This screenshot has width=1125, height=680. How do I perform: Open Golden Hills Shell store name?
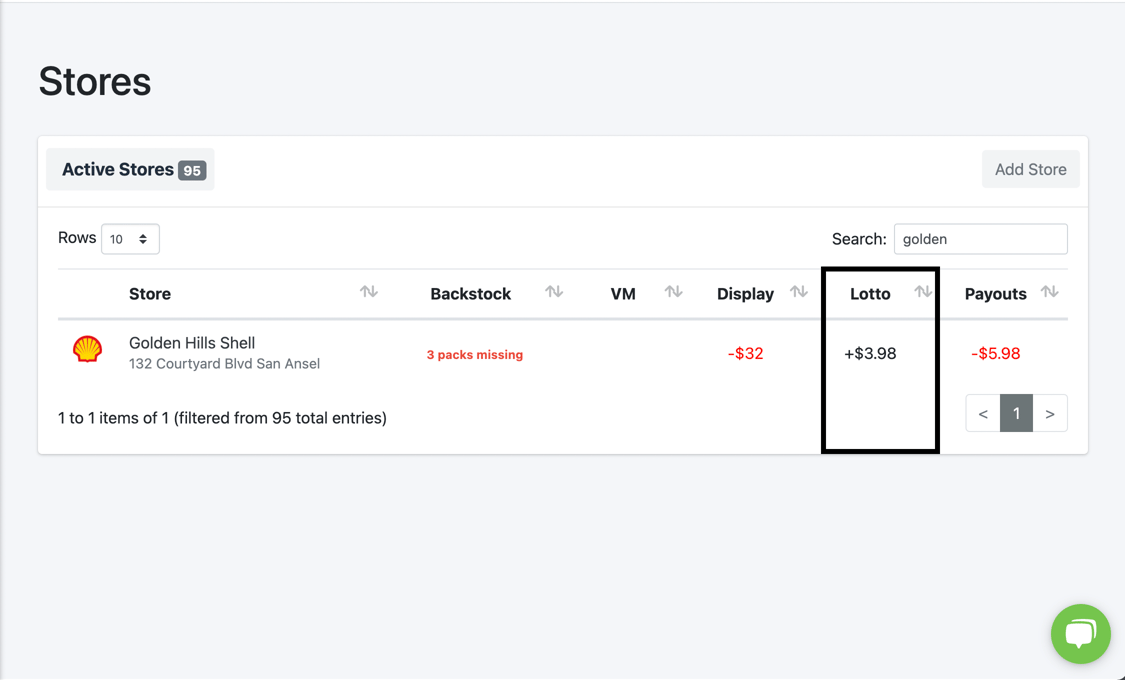192,343
